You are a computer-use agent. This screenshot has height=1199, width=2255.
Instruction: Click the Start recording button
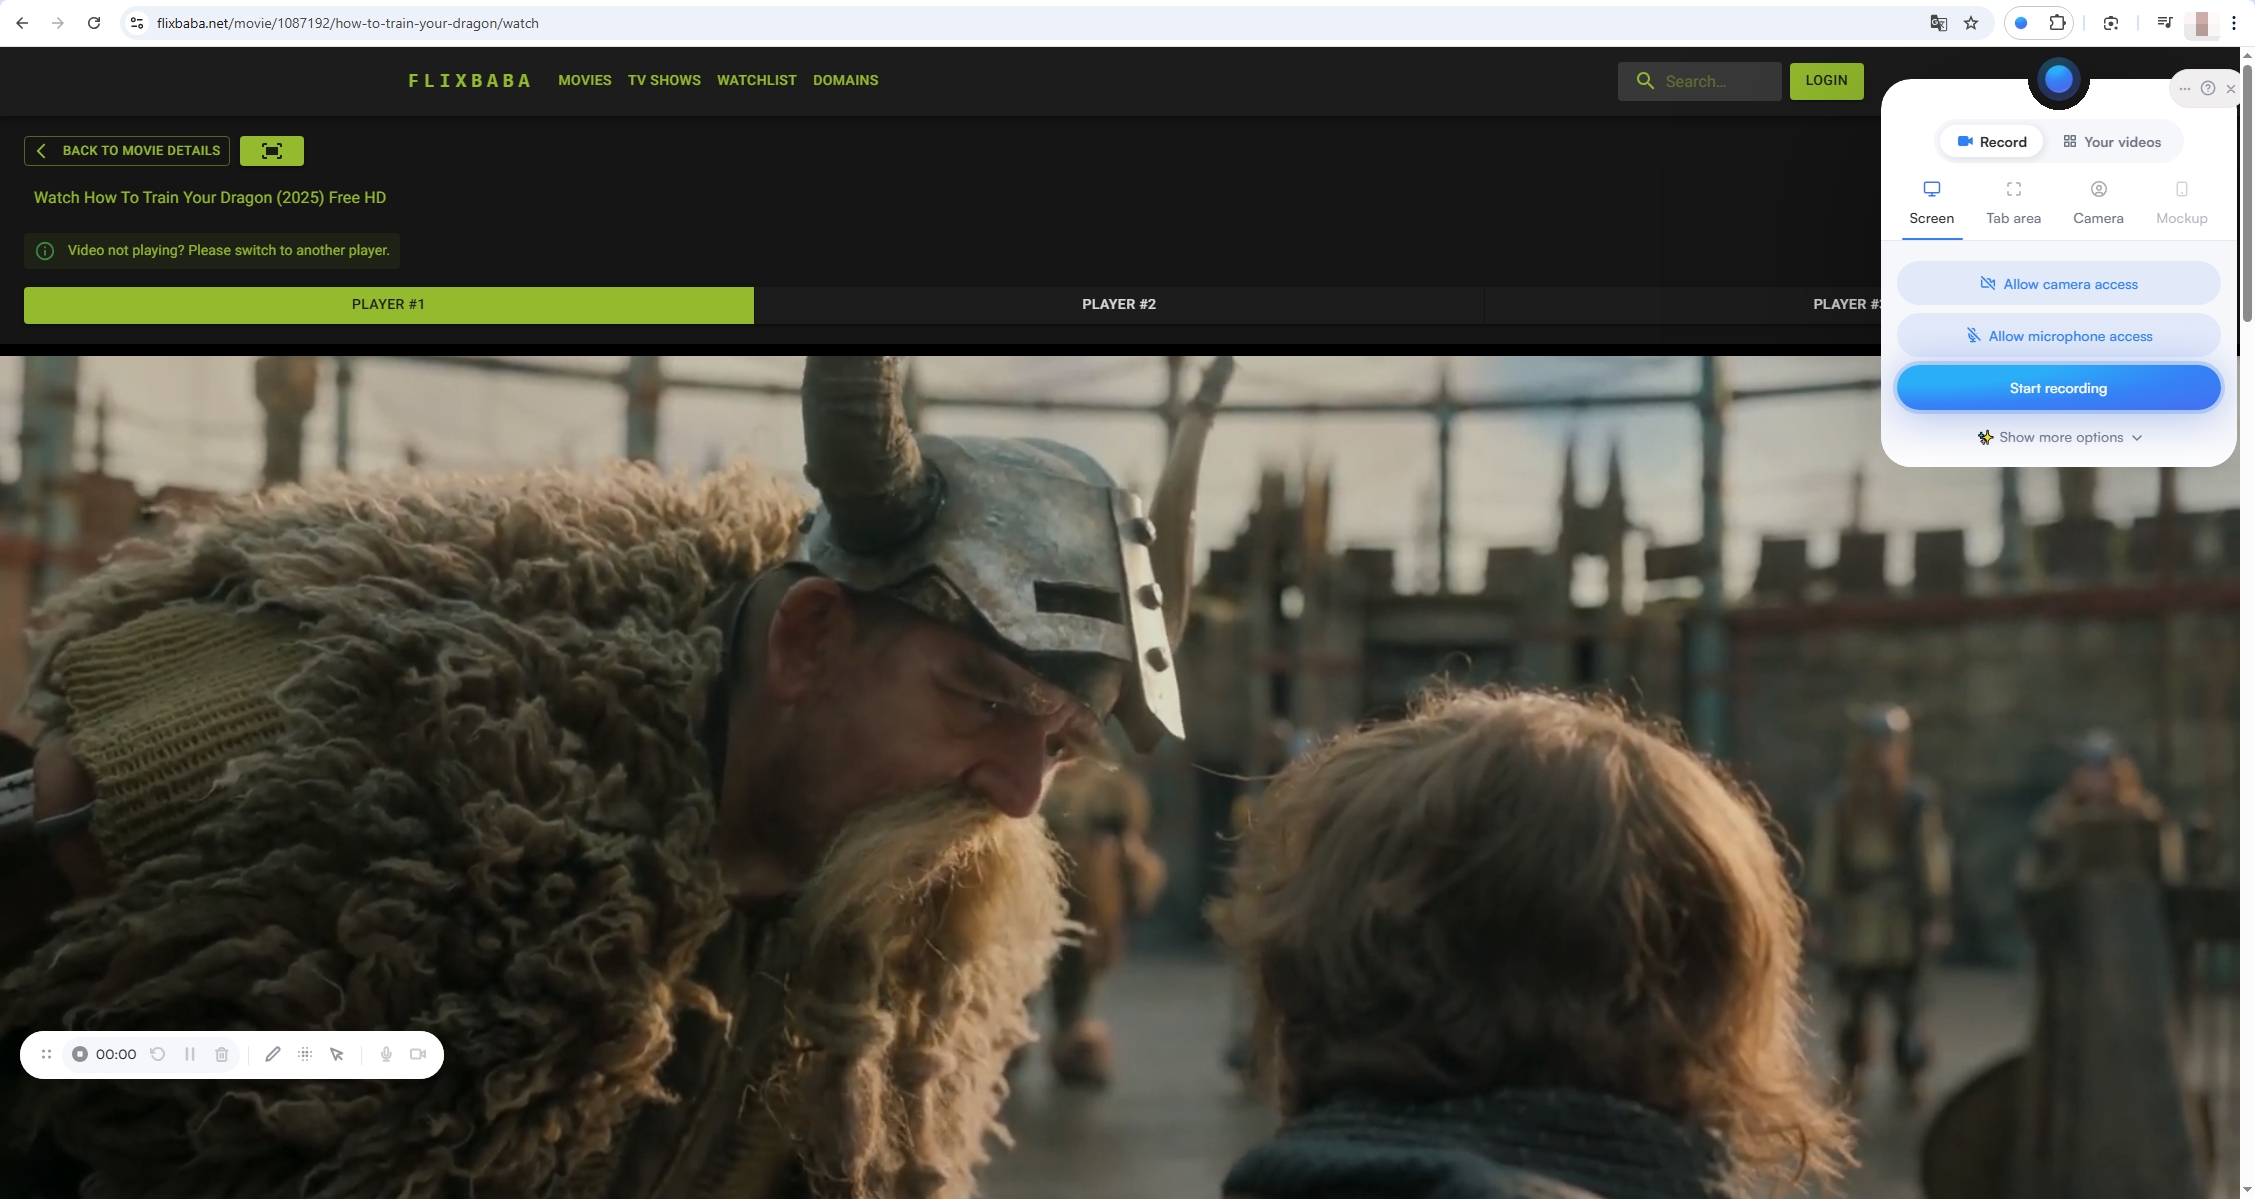coord(2058,388)
